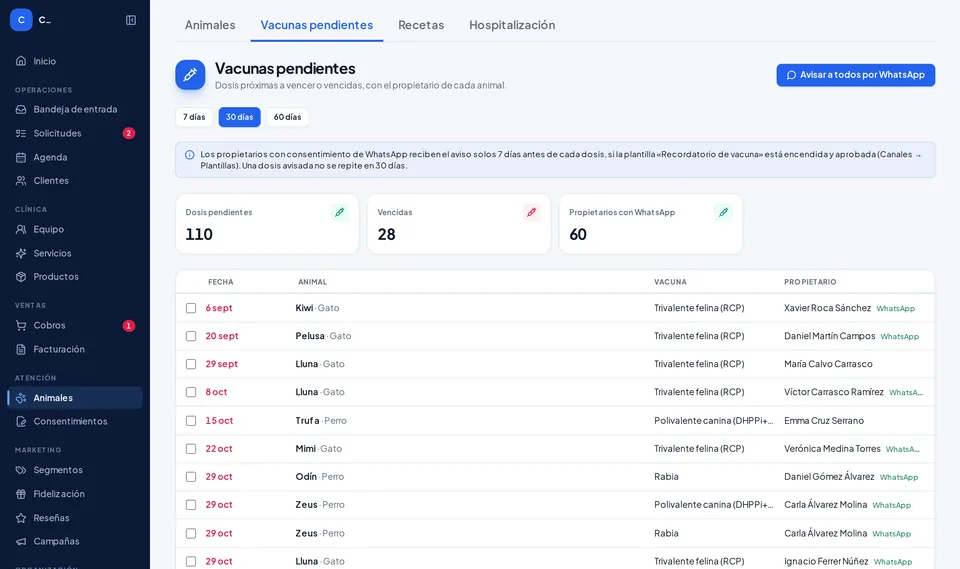960x569 pixels.
Task: Click Dosis pendientes count 110
Action: coord(199,235)
